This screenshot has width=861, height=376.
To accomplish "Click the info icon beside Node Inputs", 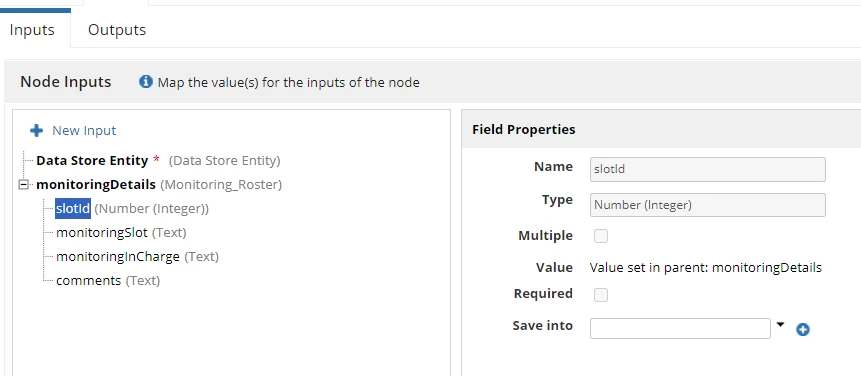I will point(146,82).
